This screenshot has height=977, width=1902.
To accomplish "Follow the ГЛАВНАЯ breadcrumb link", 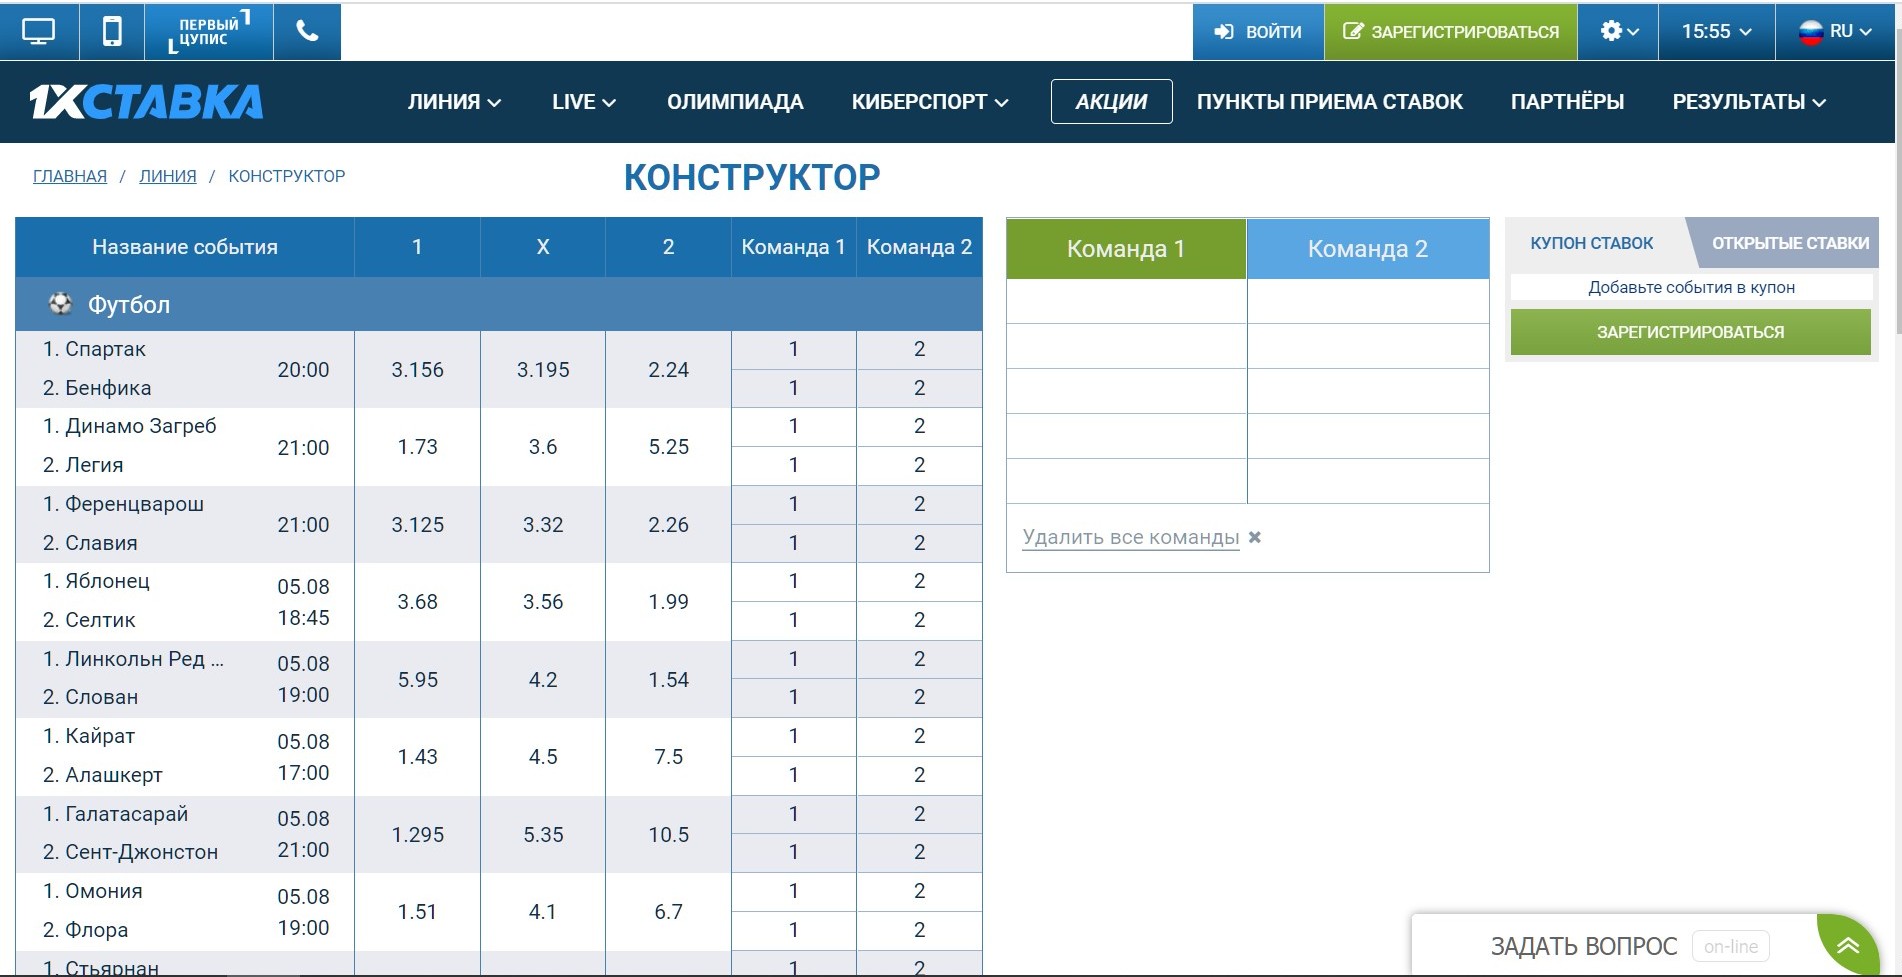I will point(70,176).
